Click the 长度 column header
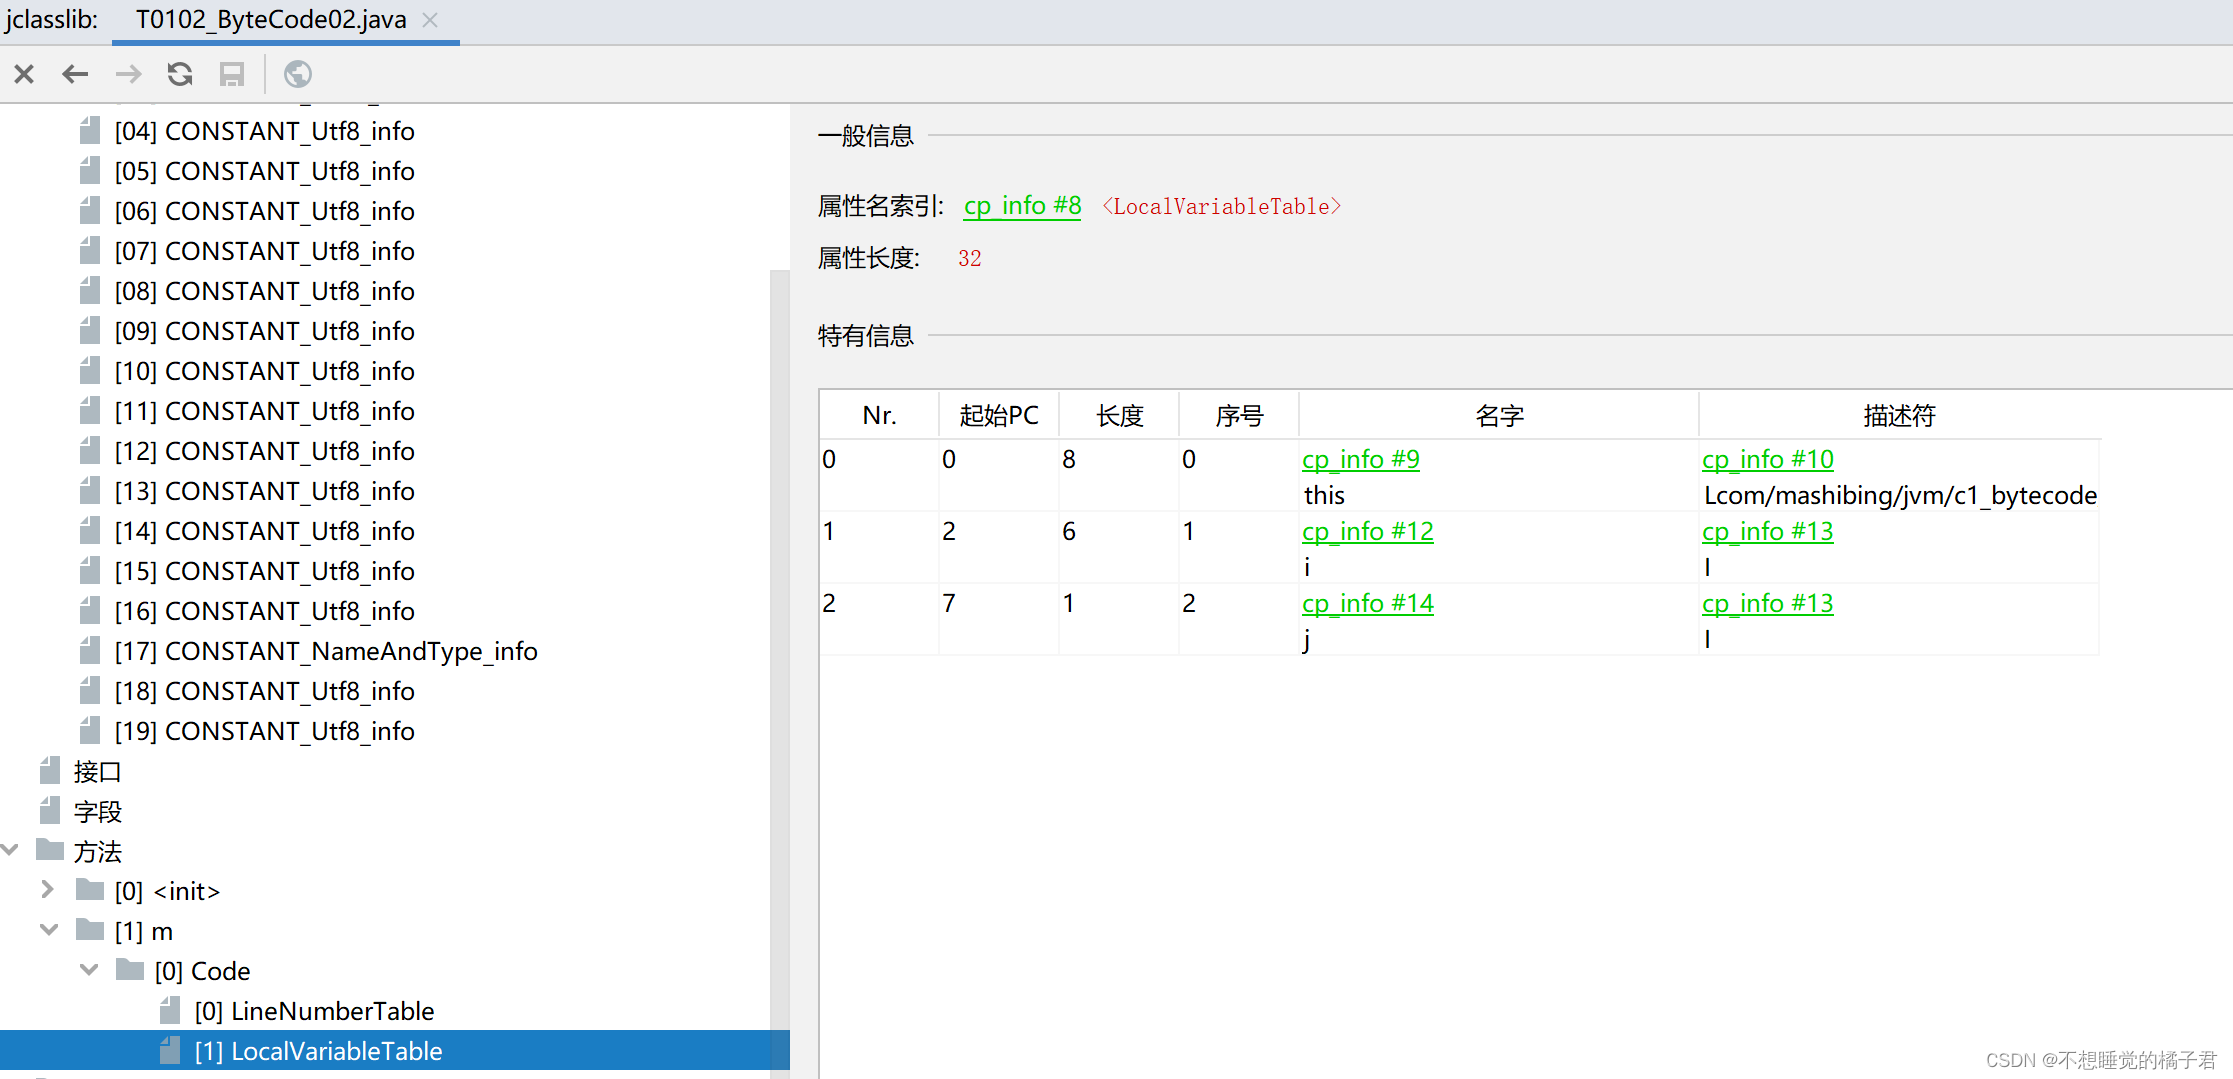This screenshot has height=1079, width=2233. point(1119,415)
